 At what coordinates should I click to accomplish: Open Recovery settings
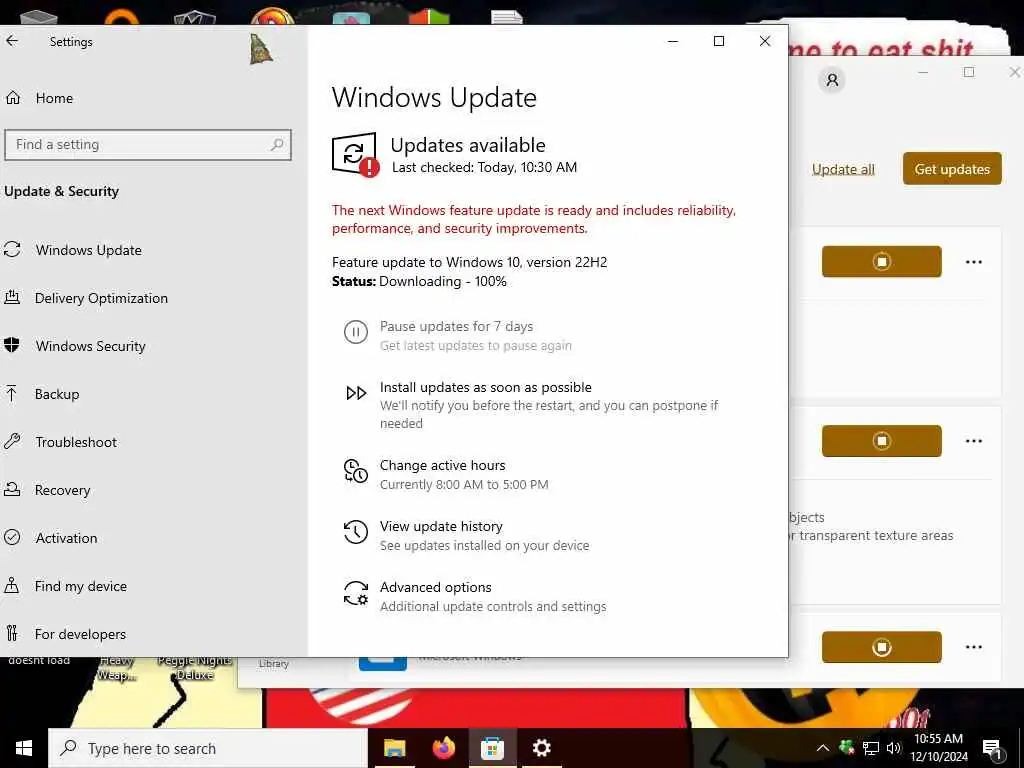point(62,490)
